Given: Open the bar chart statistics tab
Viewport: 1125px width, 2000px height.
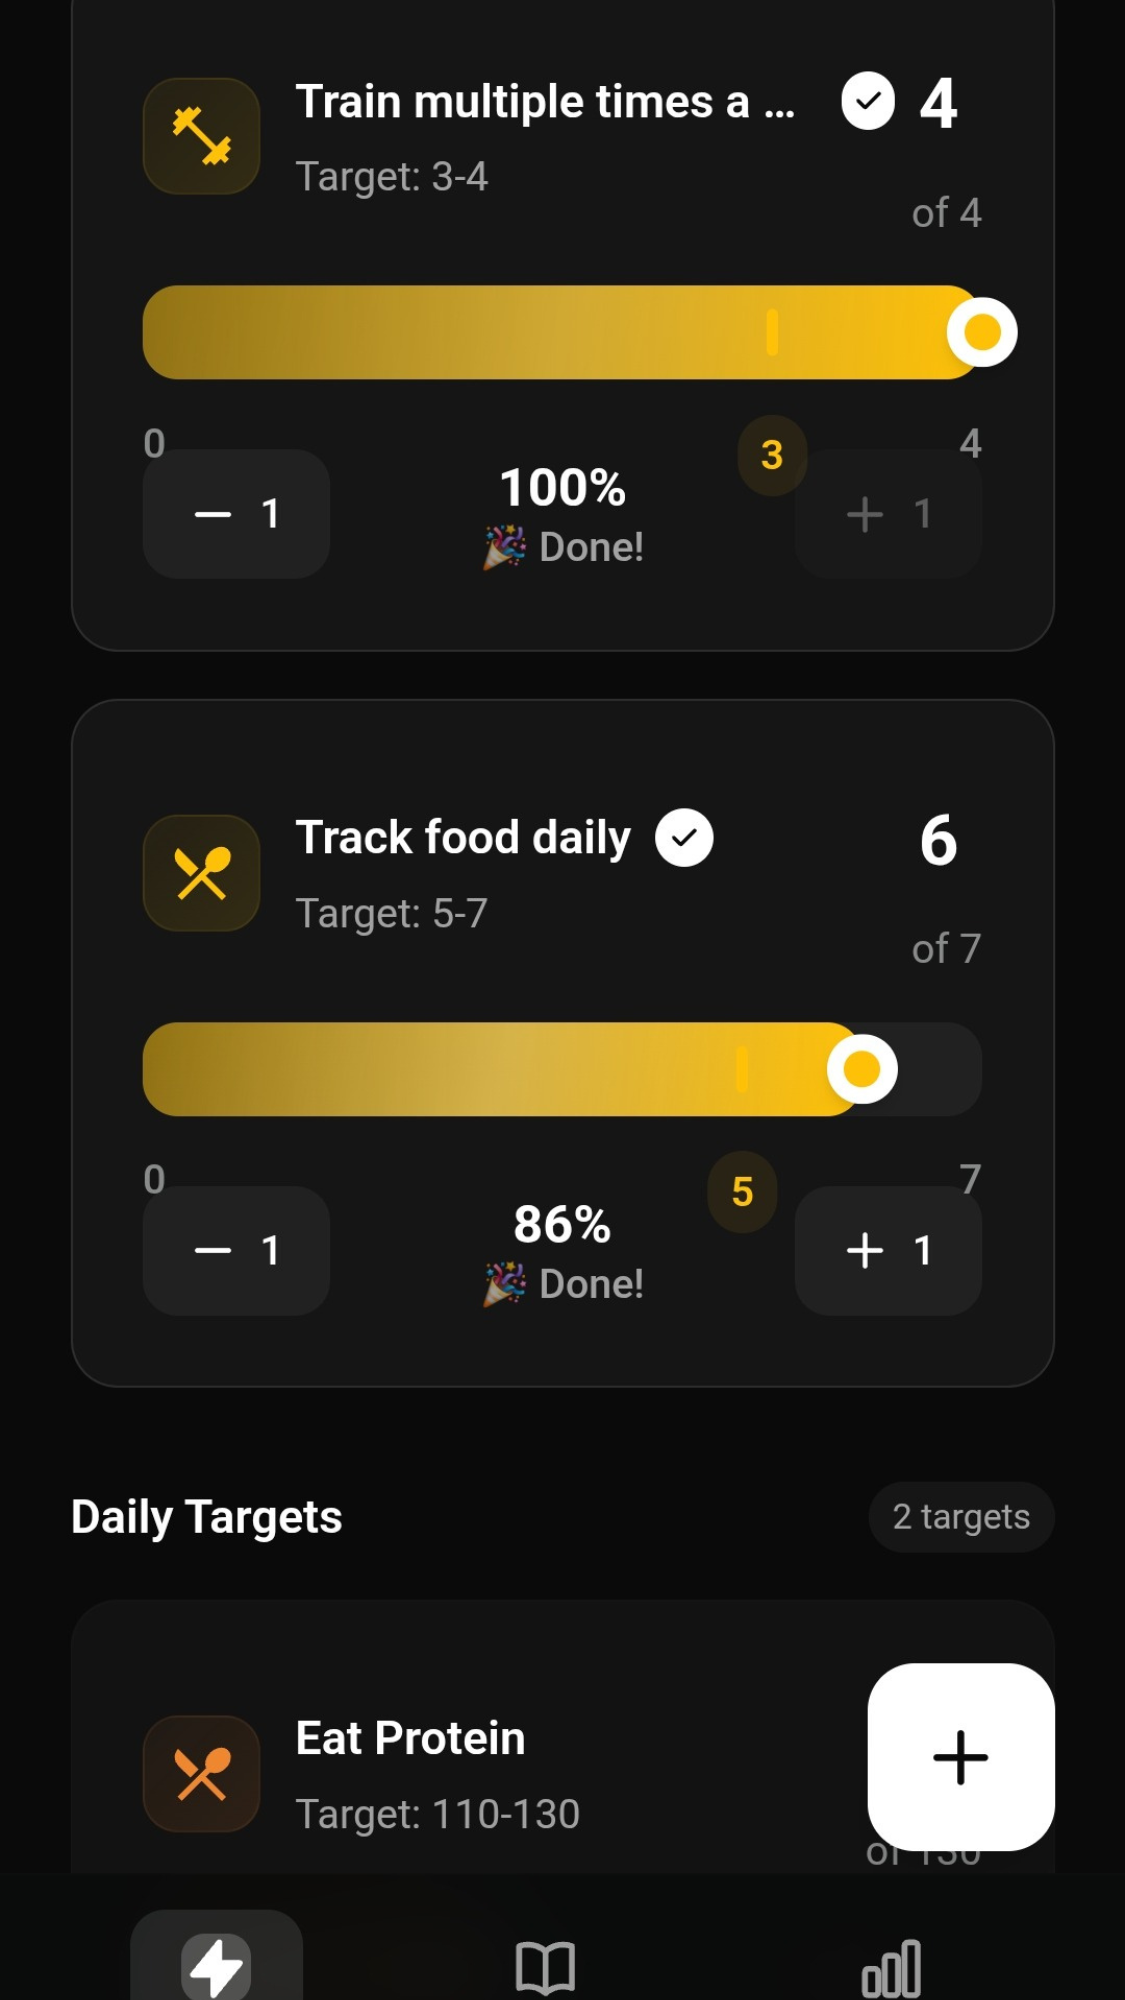Looking at the screenshot, I should pos(891,1967).
